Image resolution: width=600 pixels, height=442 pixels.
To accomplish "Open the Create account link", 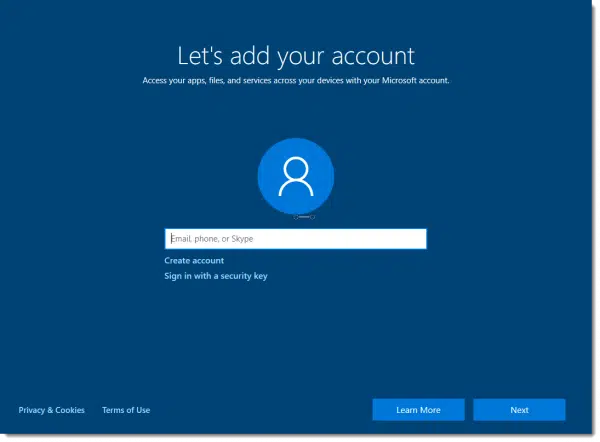I will (194, 261).
